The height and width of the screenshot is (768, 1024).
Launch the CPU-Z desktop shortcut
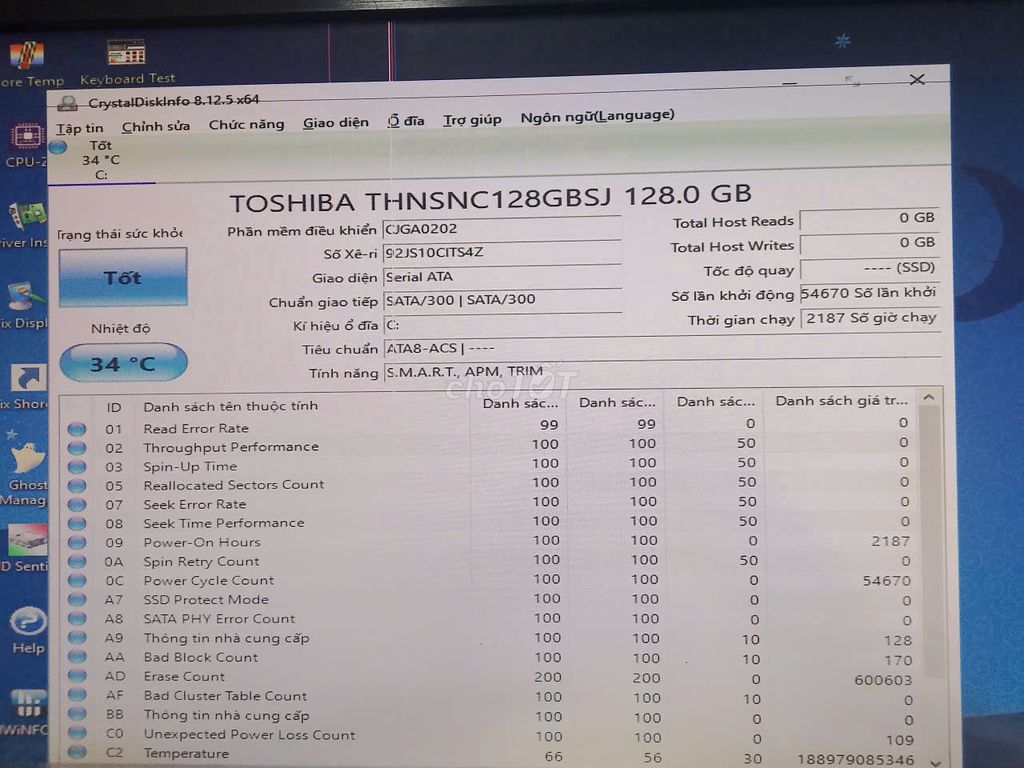click(25, 145)
